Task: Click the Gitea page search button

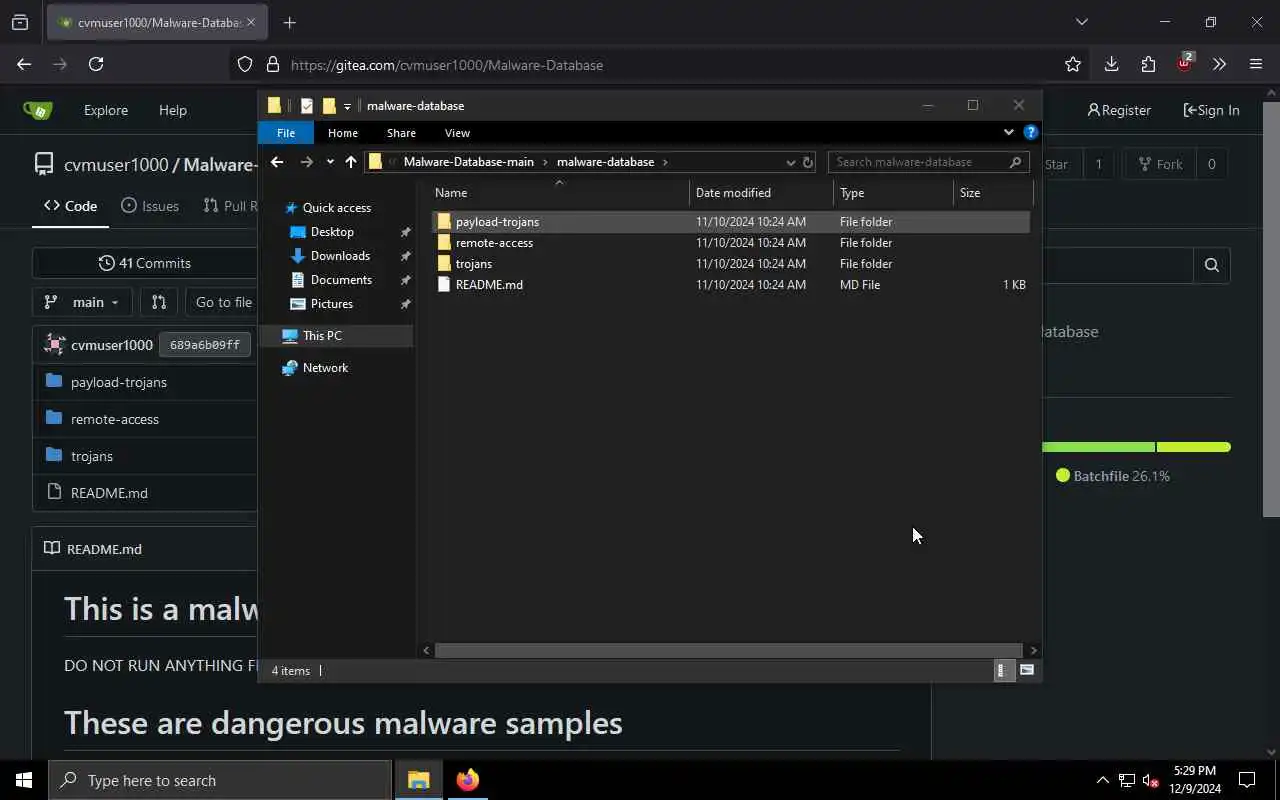Action: [x=1212, y=265]
